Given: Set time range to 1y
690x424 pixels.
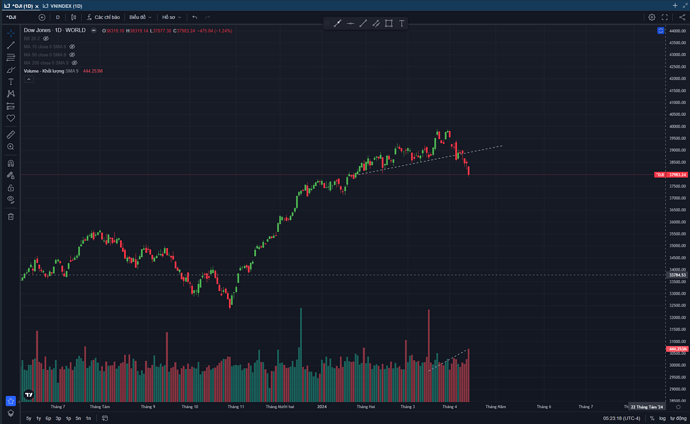Looking at the screenshot, I should pyautogui.click(x=38, y=418).
